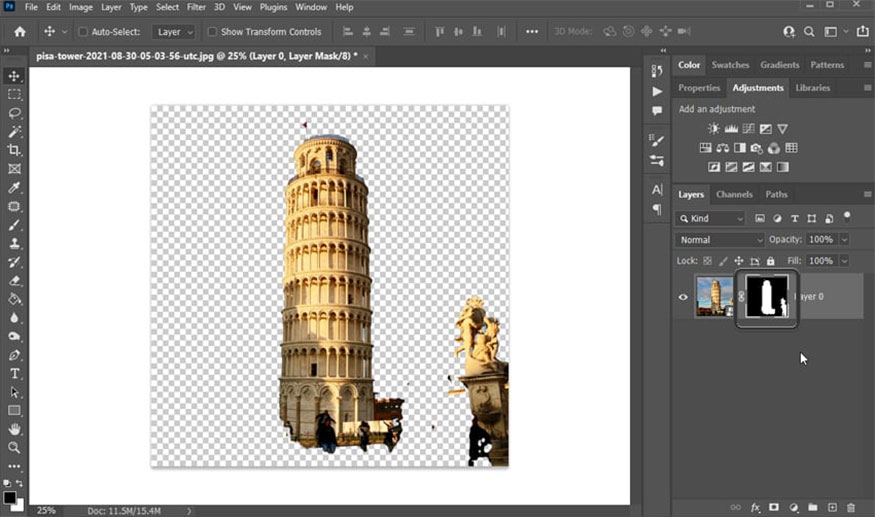Select the Layer 0 mask thumbnail

click(766, 297)
